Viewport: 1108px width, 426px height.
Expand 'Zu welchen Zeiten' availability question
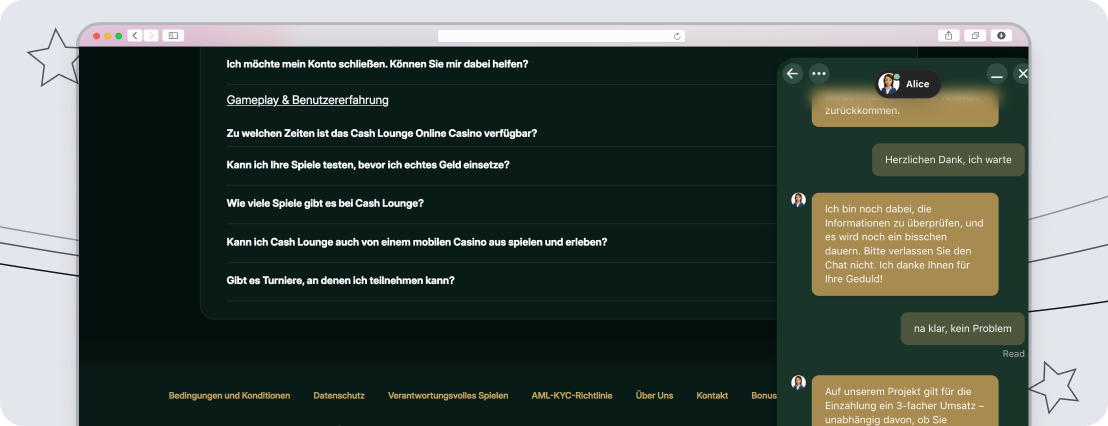382,133
